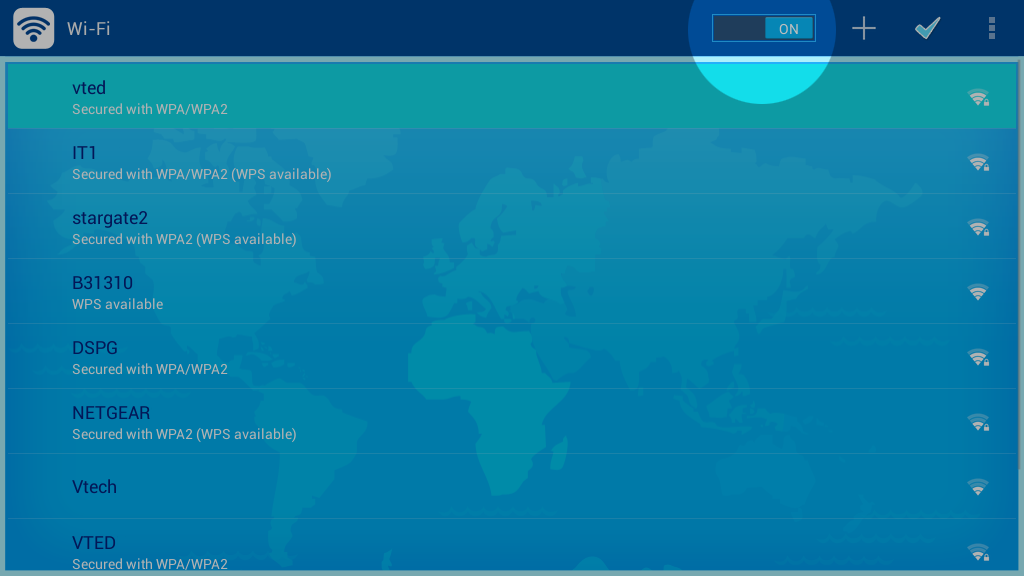Click the network list scrollbar
1024x576 pixels.
click(1020, 266)
